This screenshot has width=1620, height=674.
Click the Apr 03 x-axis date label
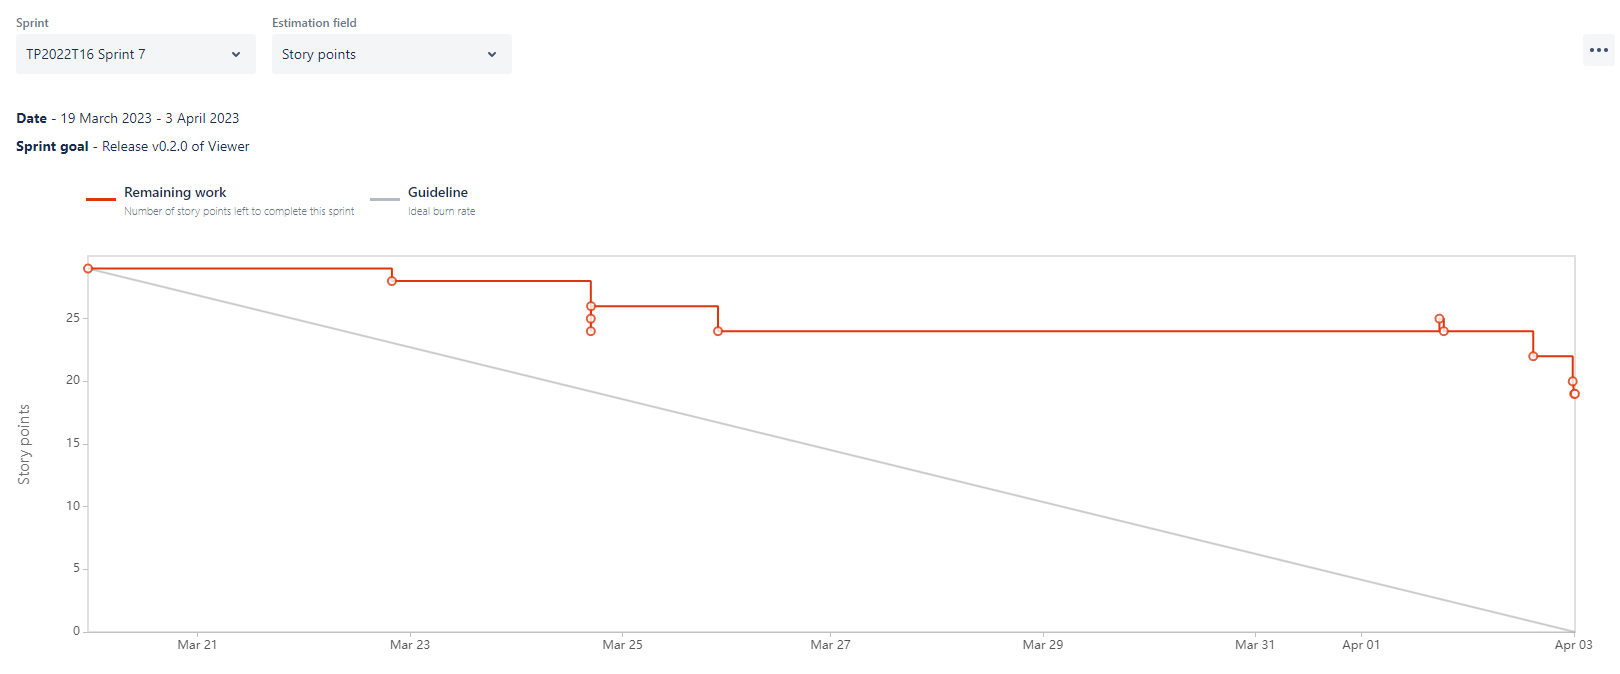pyautogui.click(x=1573, y=645)
